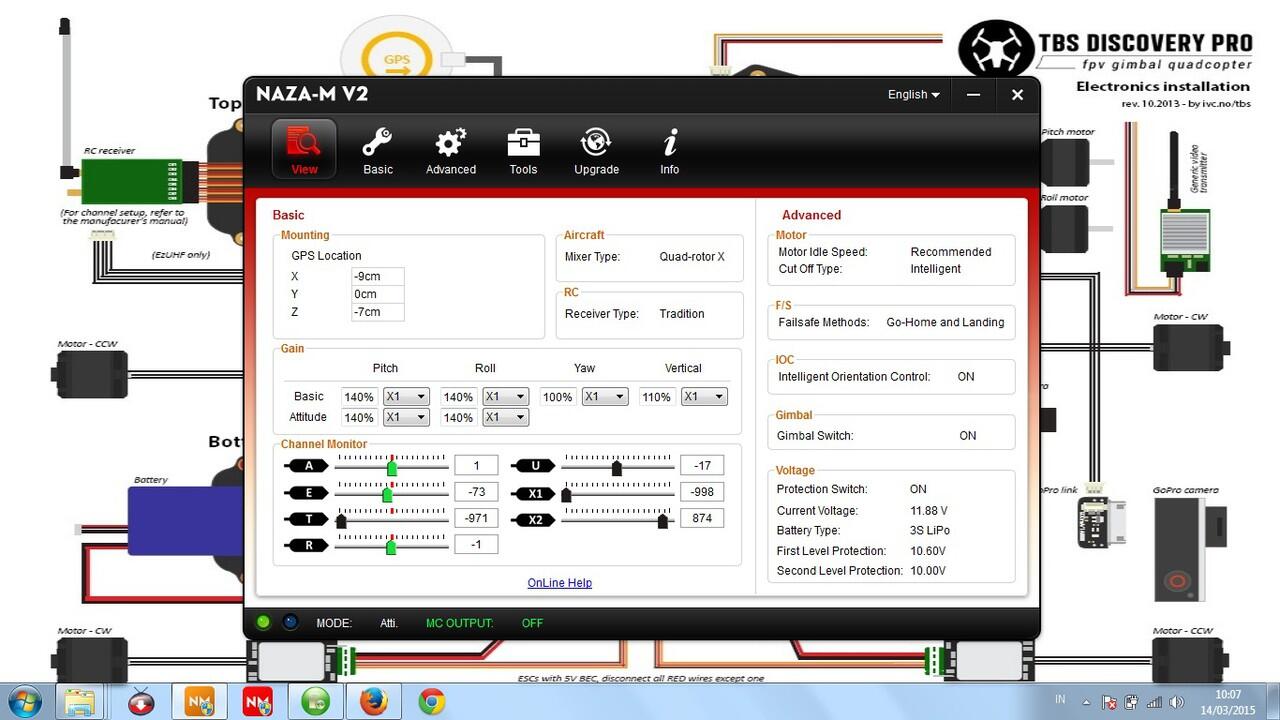Click the Current Voltage 11.88 V value

(929, 511)
